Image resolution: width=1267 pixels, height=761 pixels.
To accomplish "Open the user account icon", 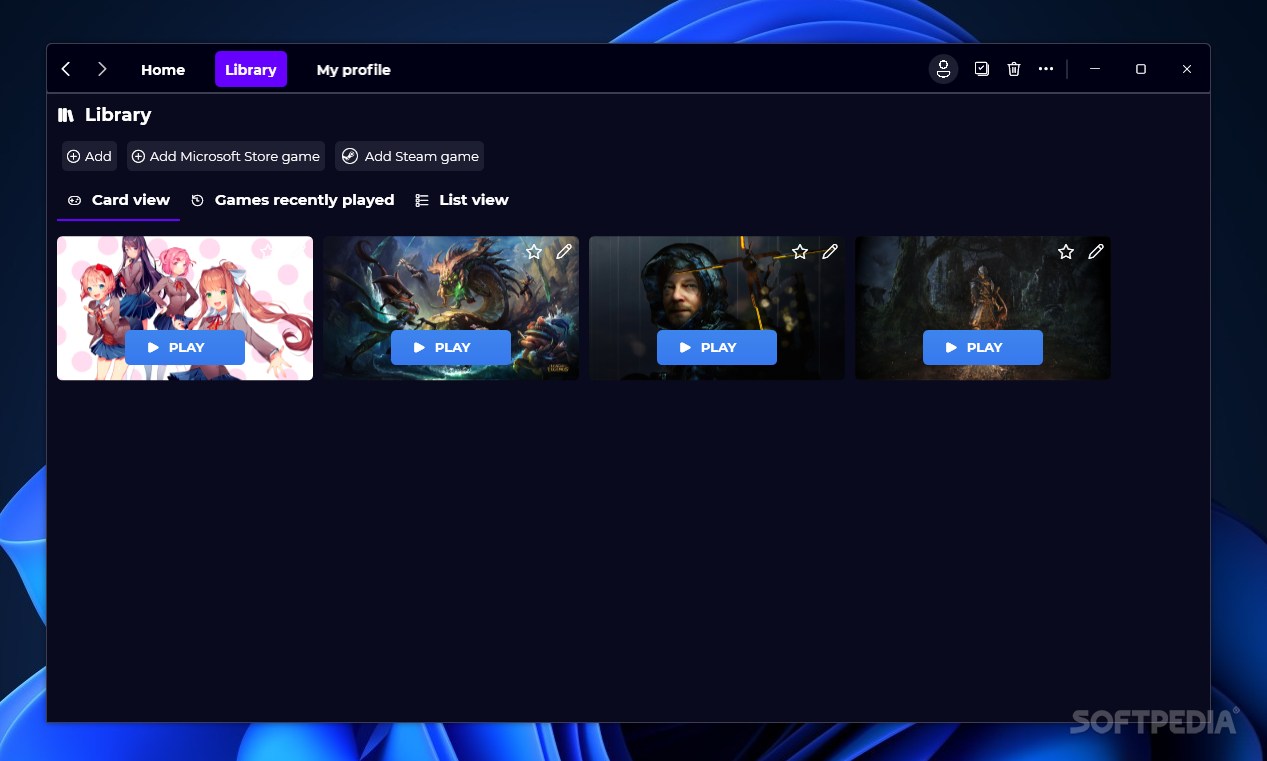I will click(x=943, y=69).
